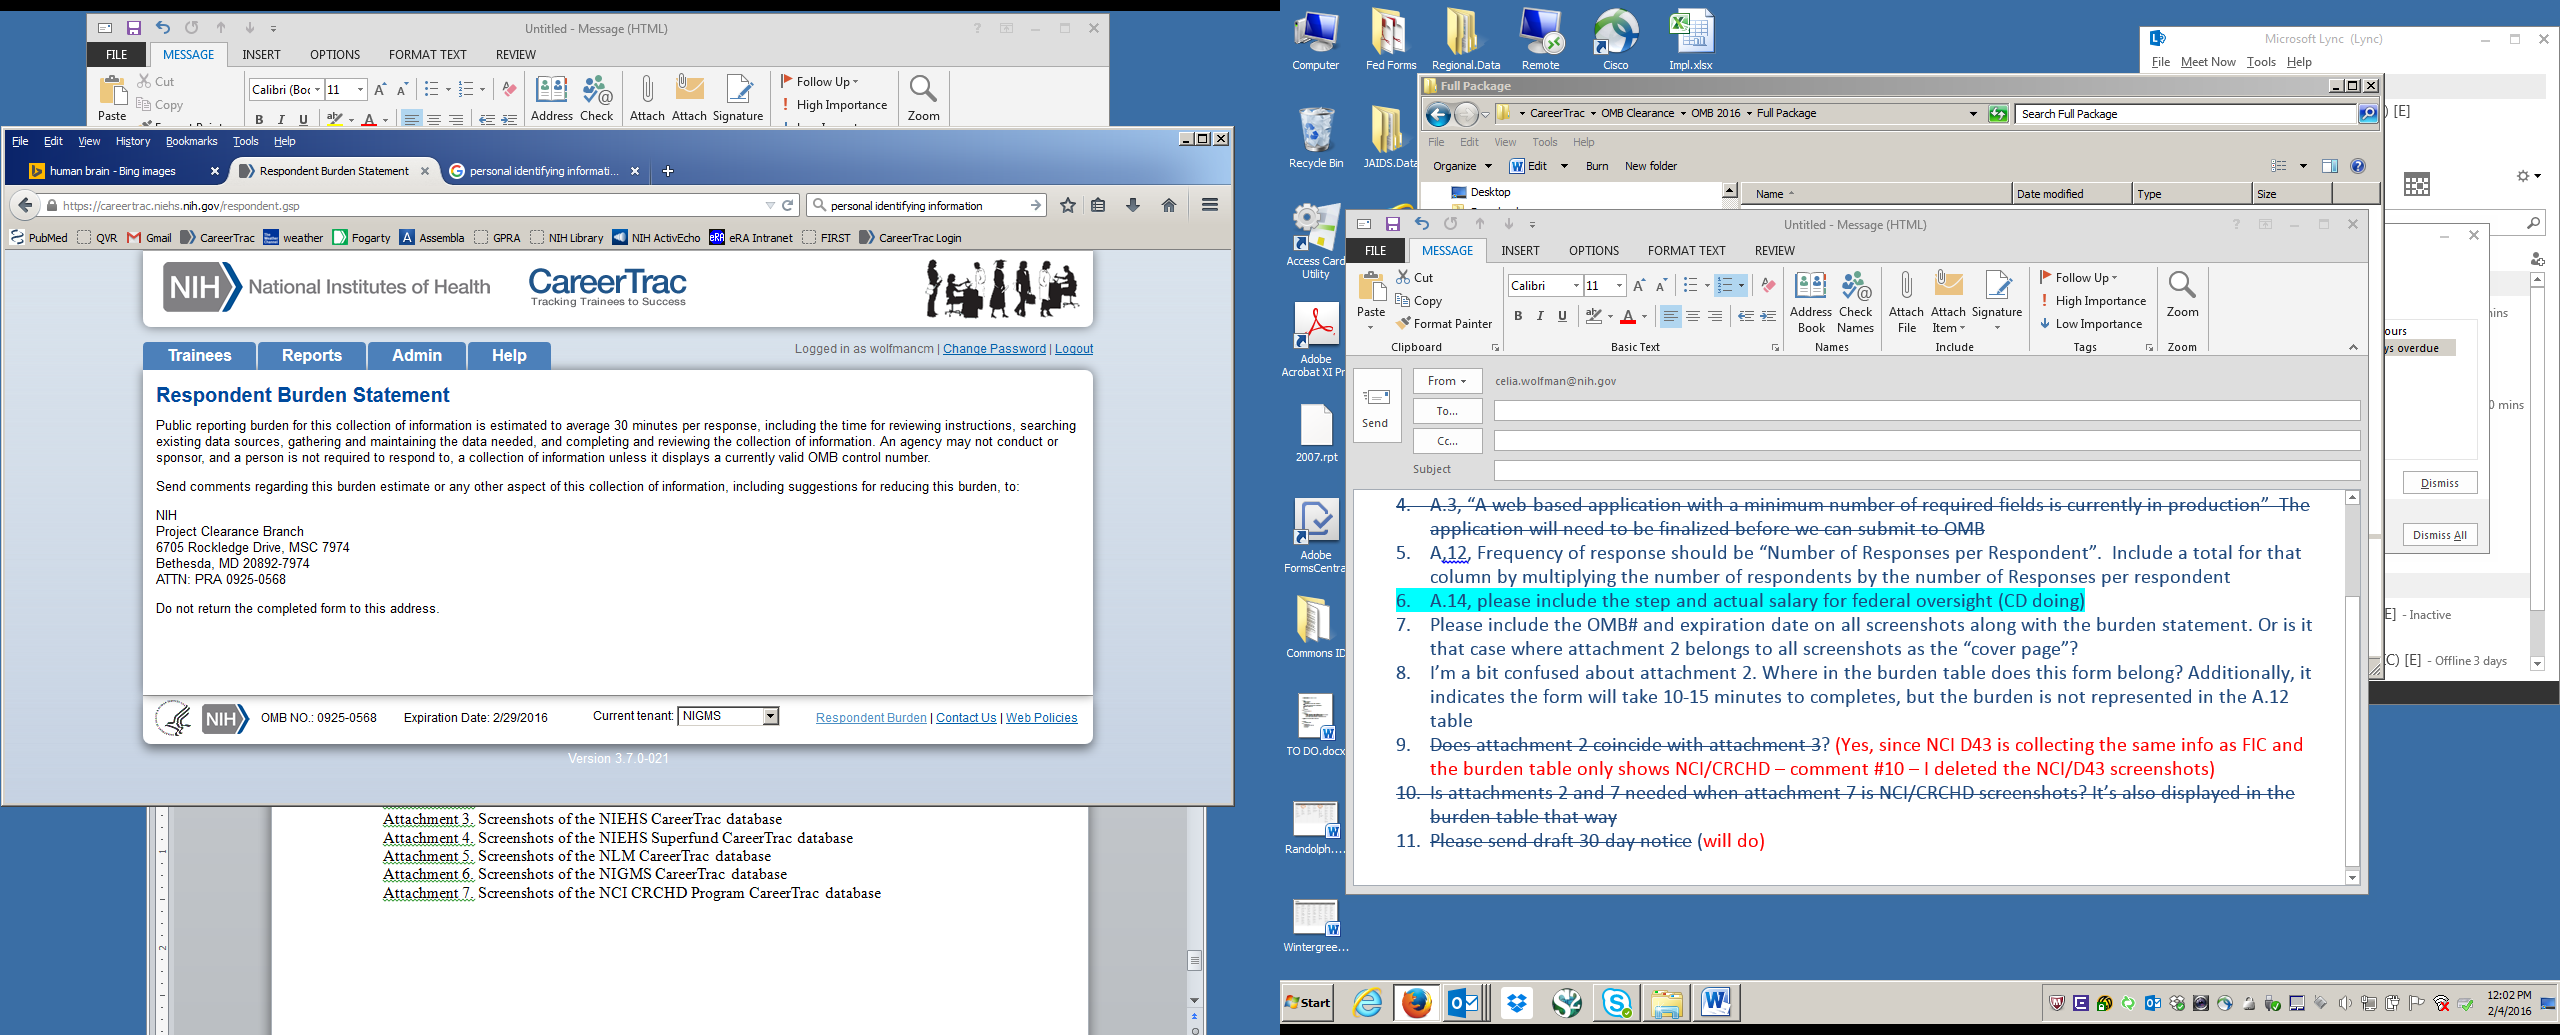Clear formatting in the front message window
The width and height of the screenshot is (2560, 1035).
click(1768, 286)
